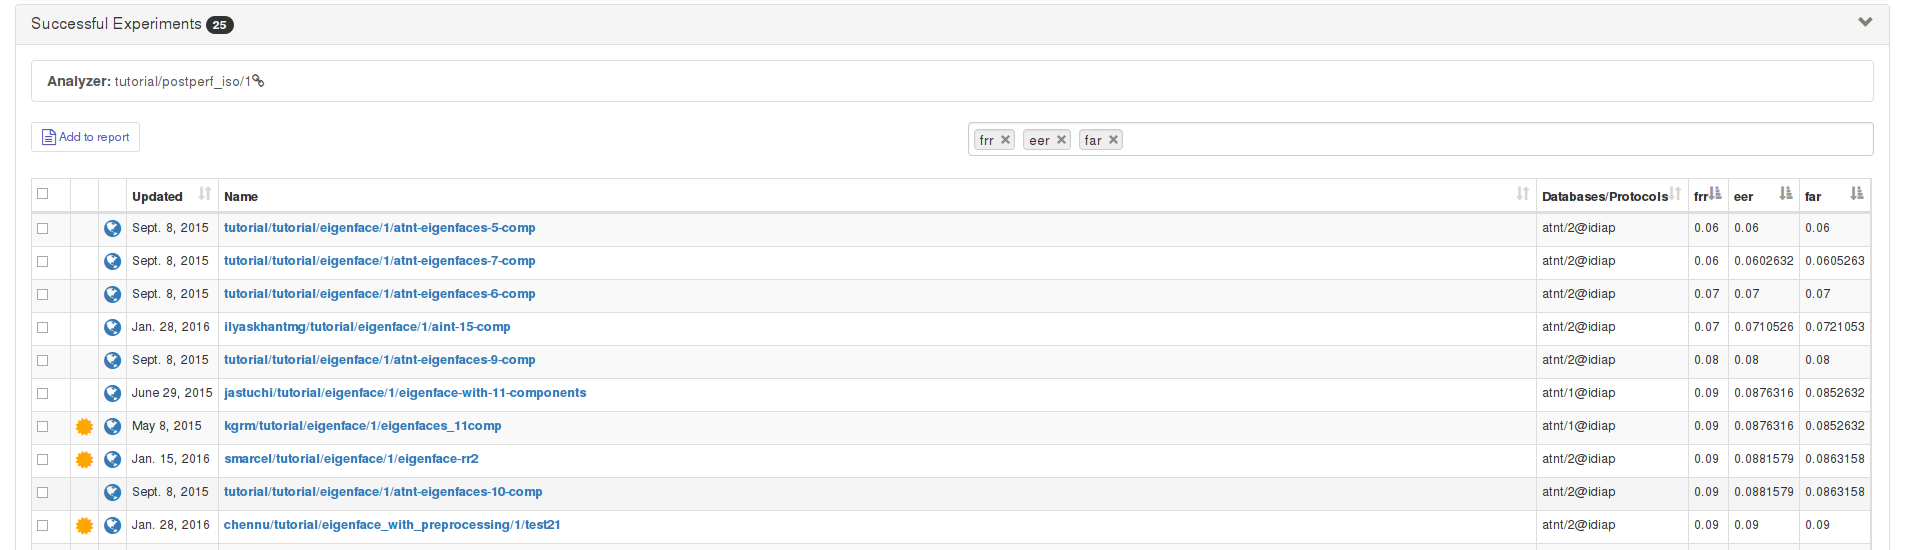The image size is (1905, 550).
Task: Sort the table by the Name column
Action: pos(1522,194)
